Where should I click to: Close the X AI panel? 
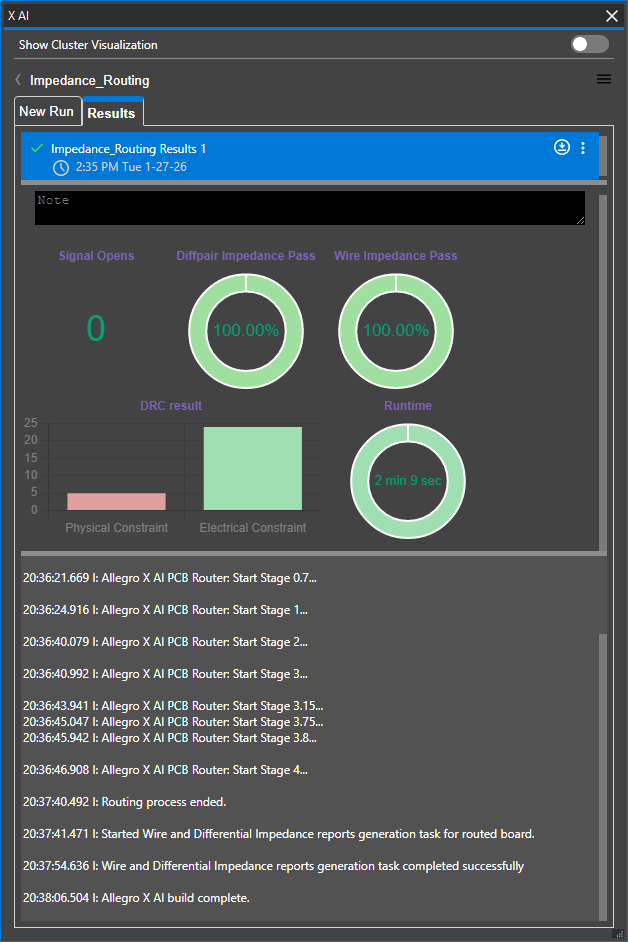[x=612, y=16]
